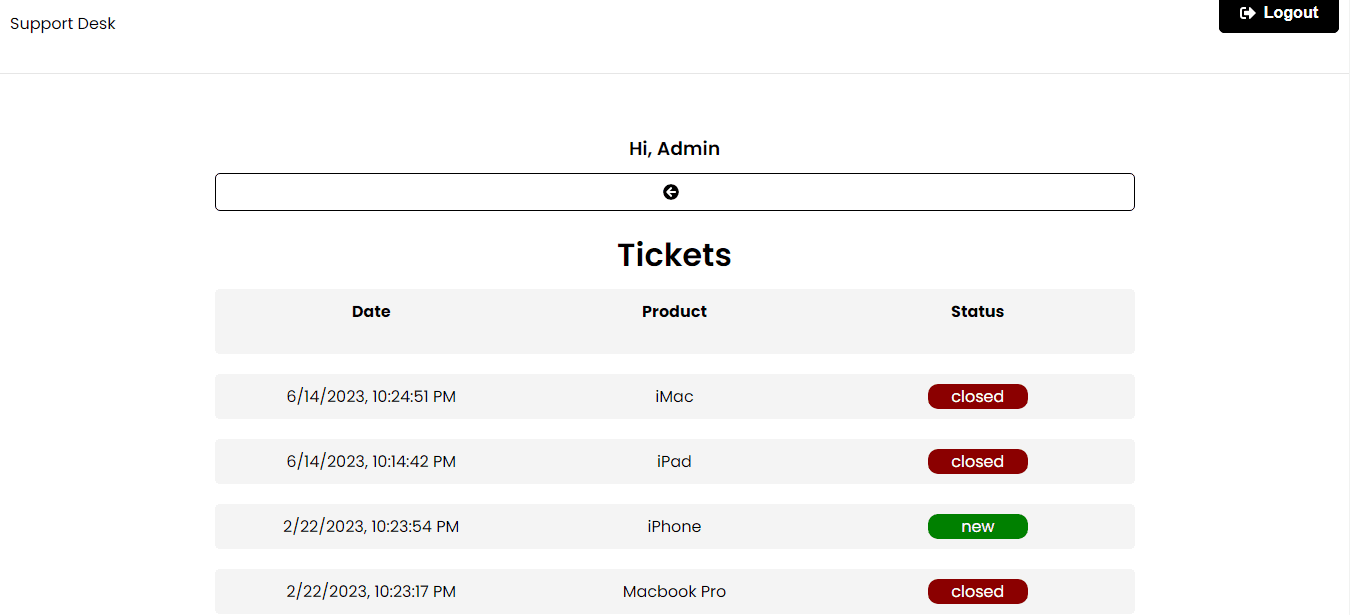Select the Macbook Pro product name
The width and height of the screenshot is (1350, 615).
coord(674,592)
